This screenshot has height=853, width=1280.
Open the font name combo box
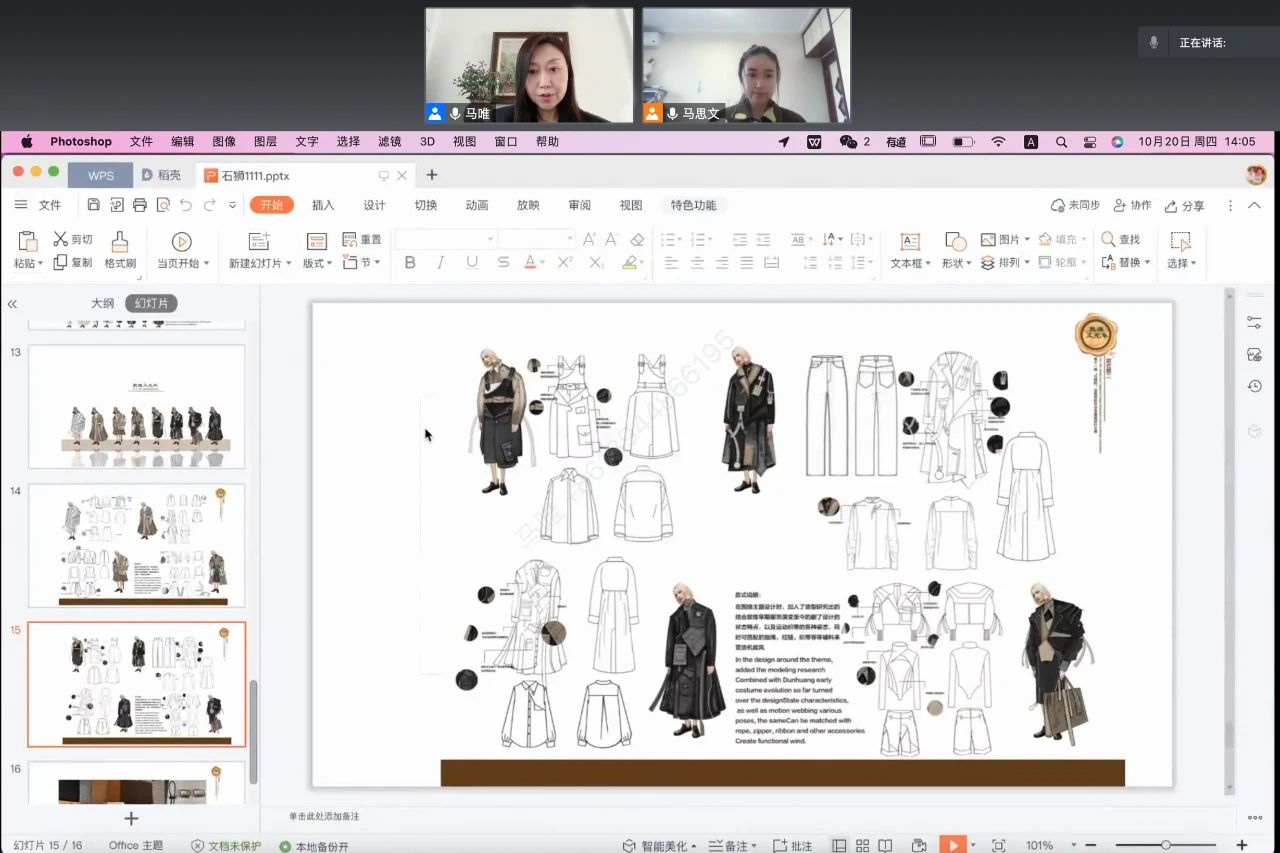click(445, 239)
